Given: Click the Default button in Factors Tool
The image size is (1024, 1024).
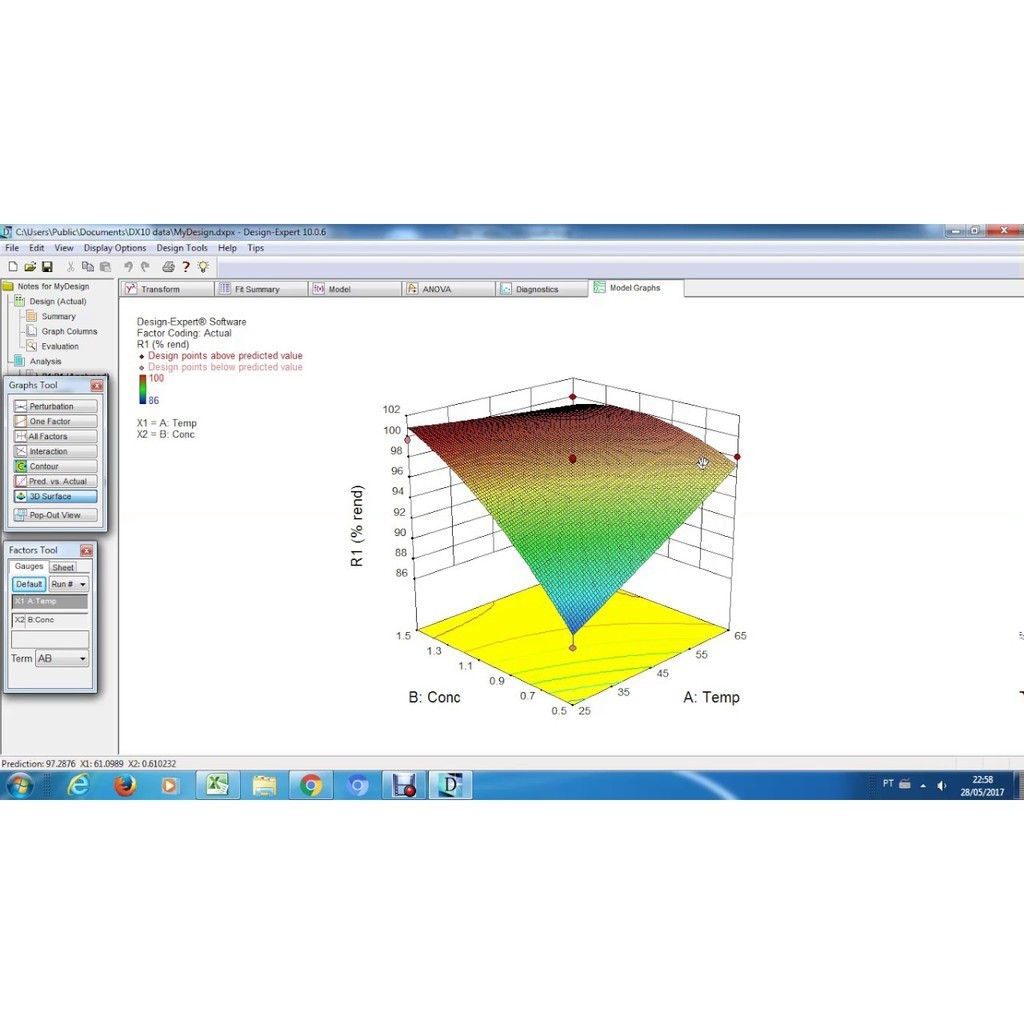Looking at the screenshot, I should point(29,584).
